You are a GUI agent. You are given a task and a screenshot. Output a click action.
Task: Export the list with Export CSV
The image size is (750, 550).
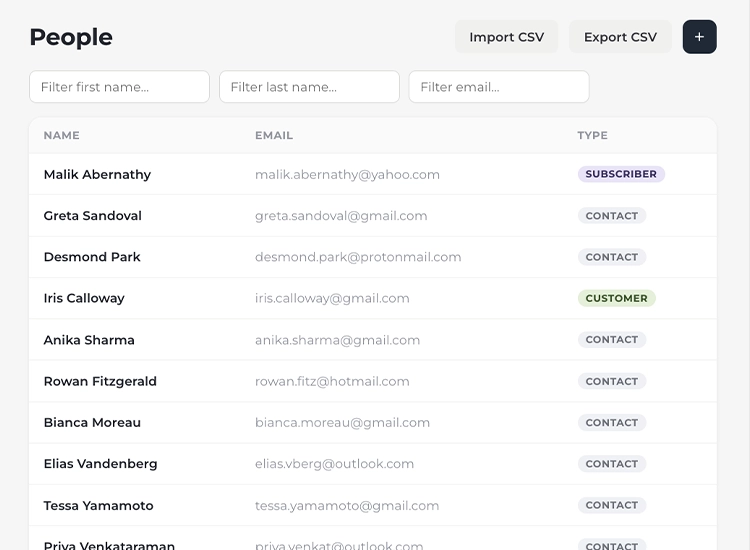coord(620,37)
